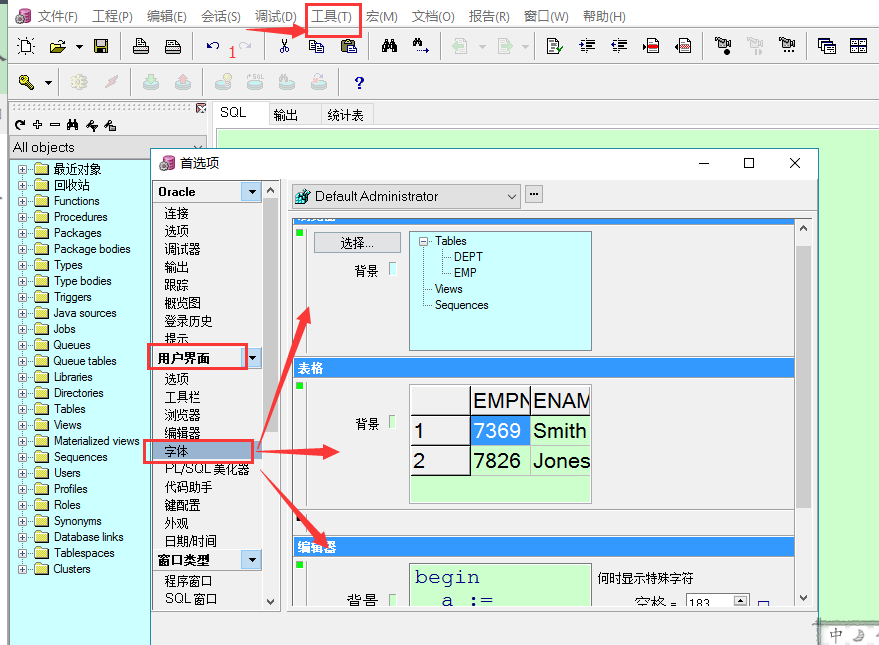Click the browser minus Remove icon
879x645 pixels.
[55, 125]
